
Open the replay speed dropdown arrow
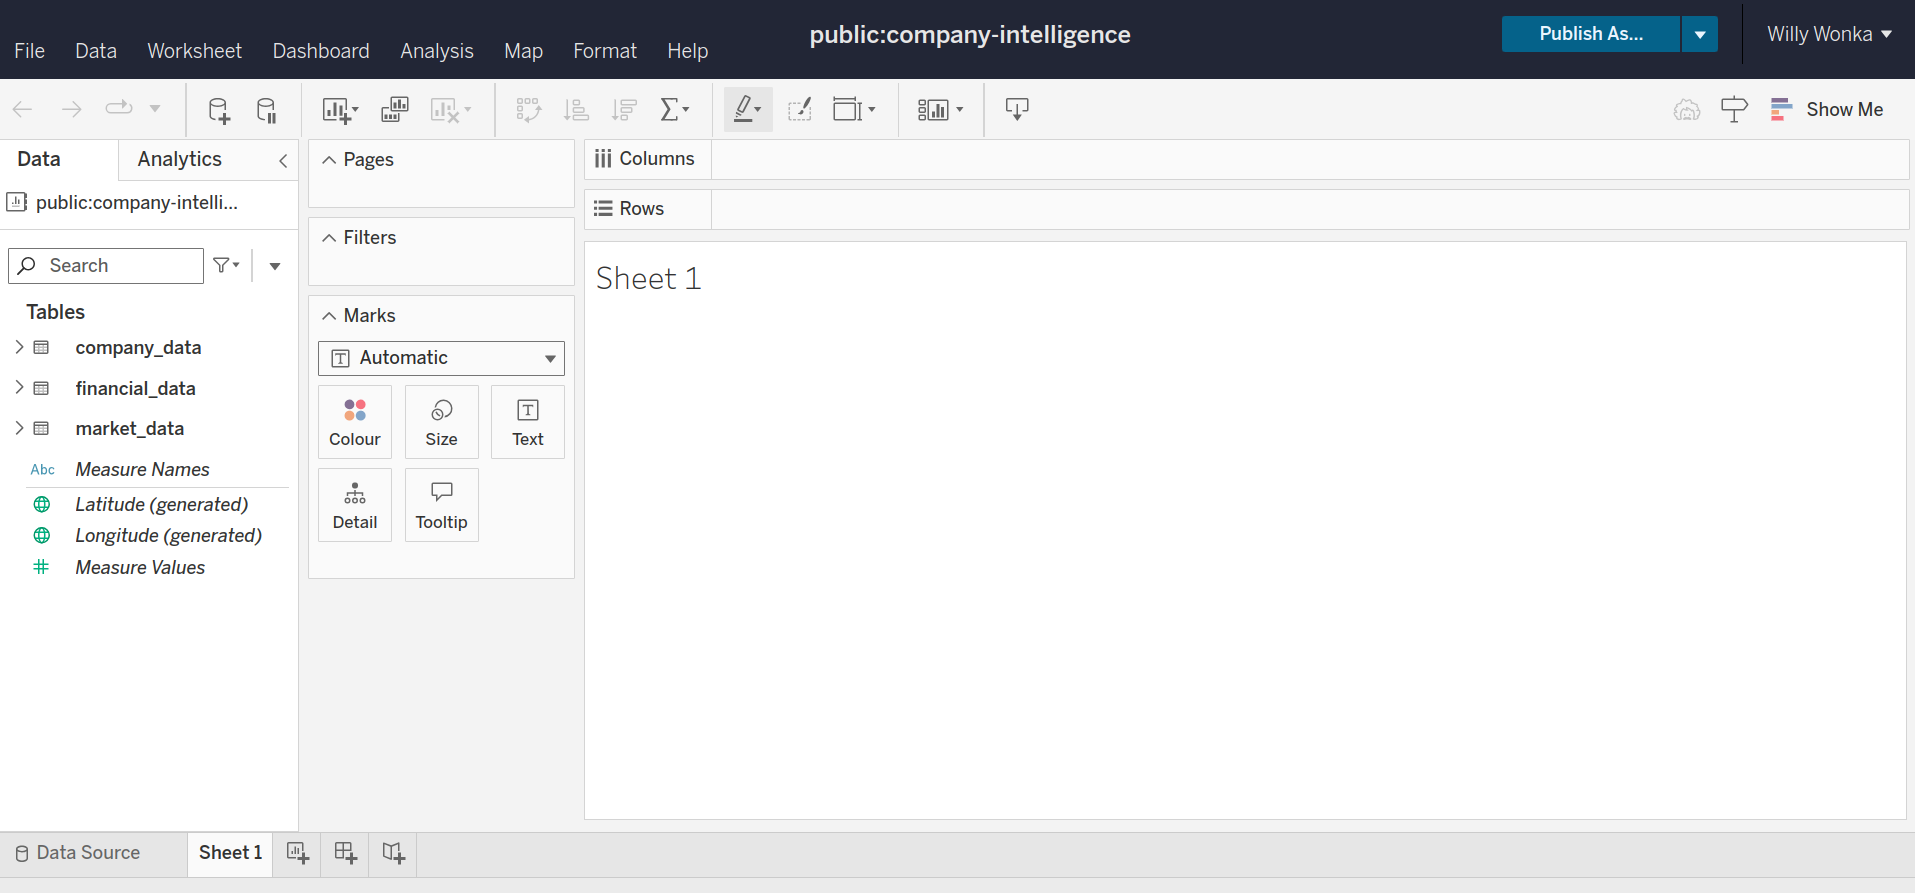click(155, 109)
